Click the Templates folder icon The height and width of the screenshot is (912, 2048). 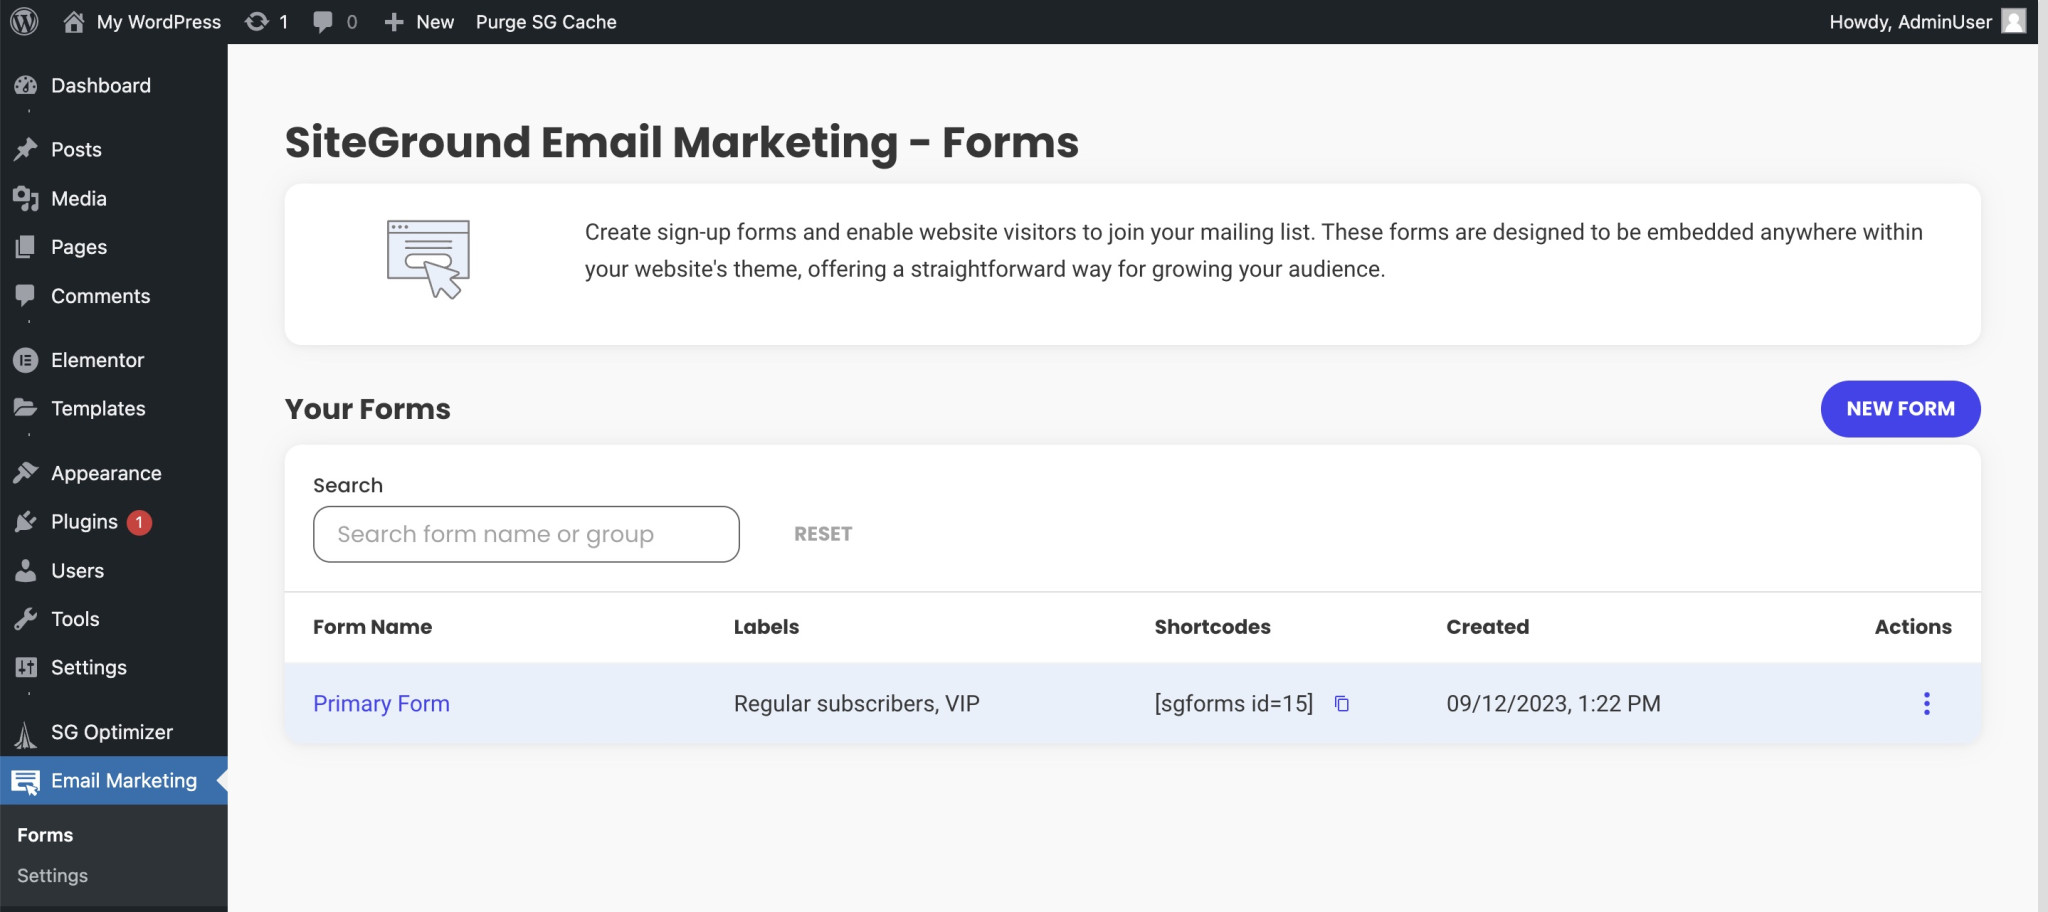coord(26,408)
